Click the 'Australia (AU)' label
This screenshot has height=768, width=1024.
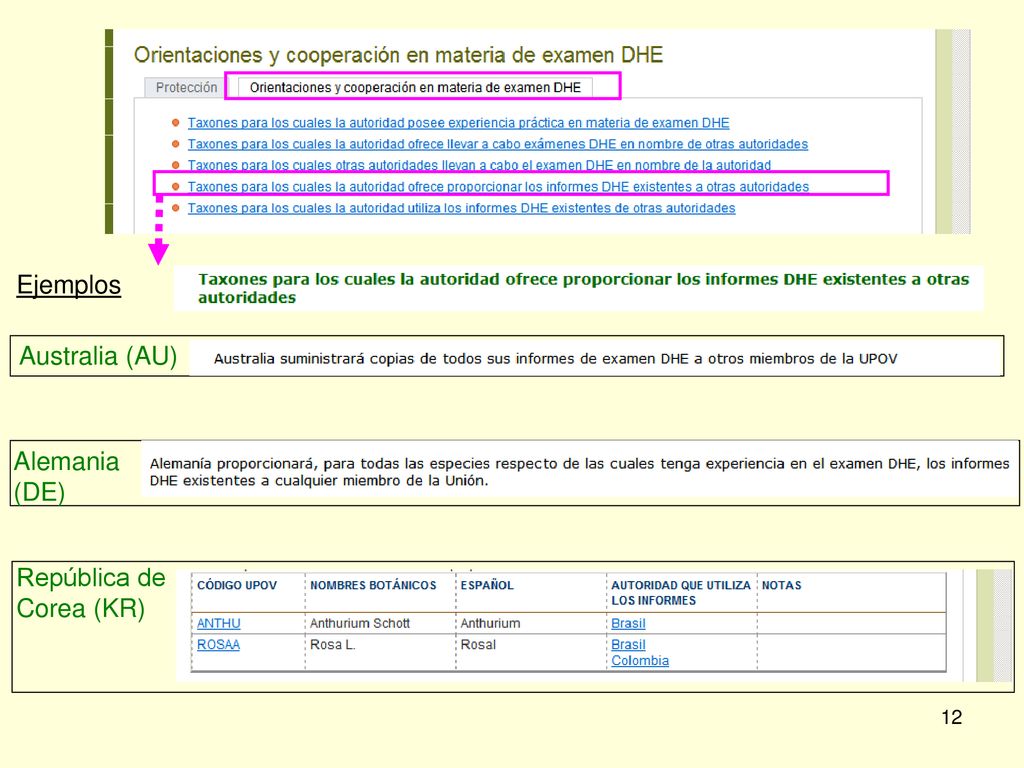tap(98, 356)
